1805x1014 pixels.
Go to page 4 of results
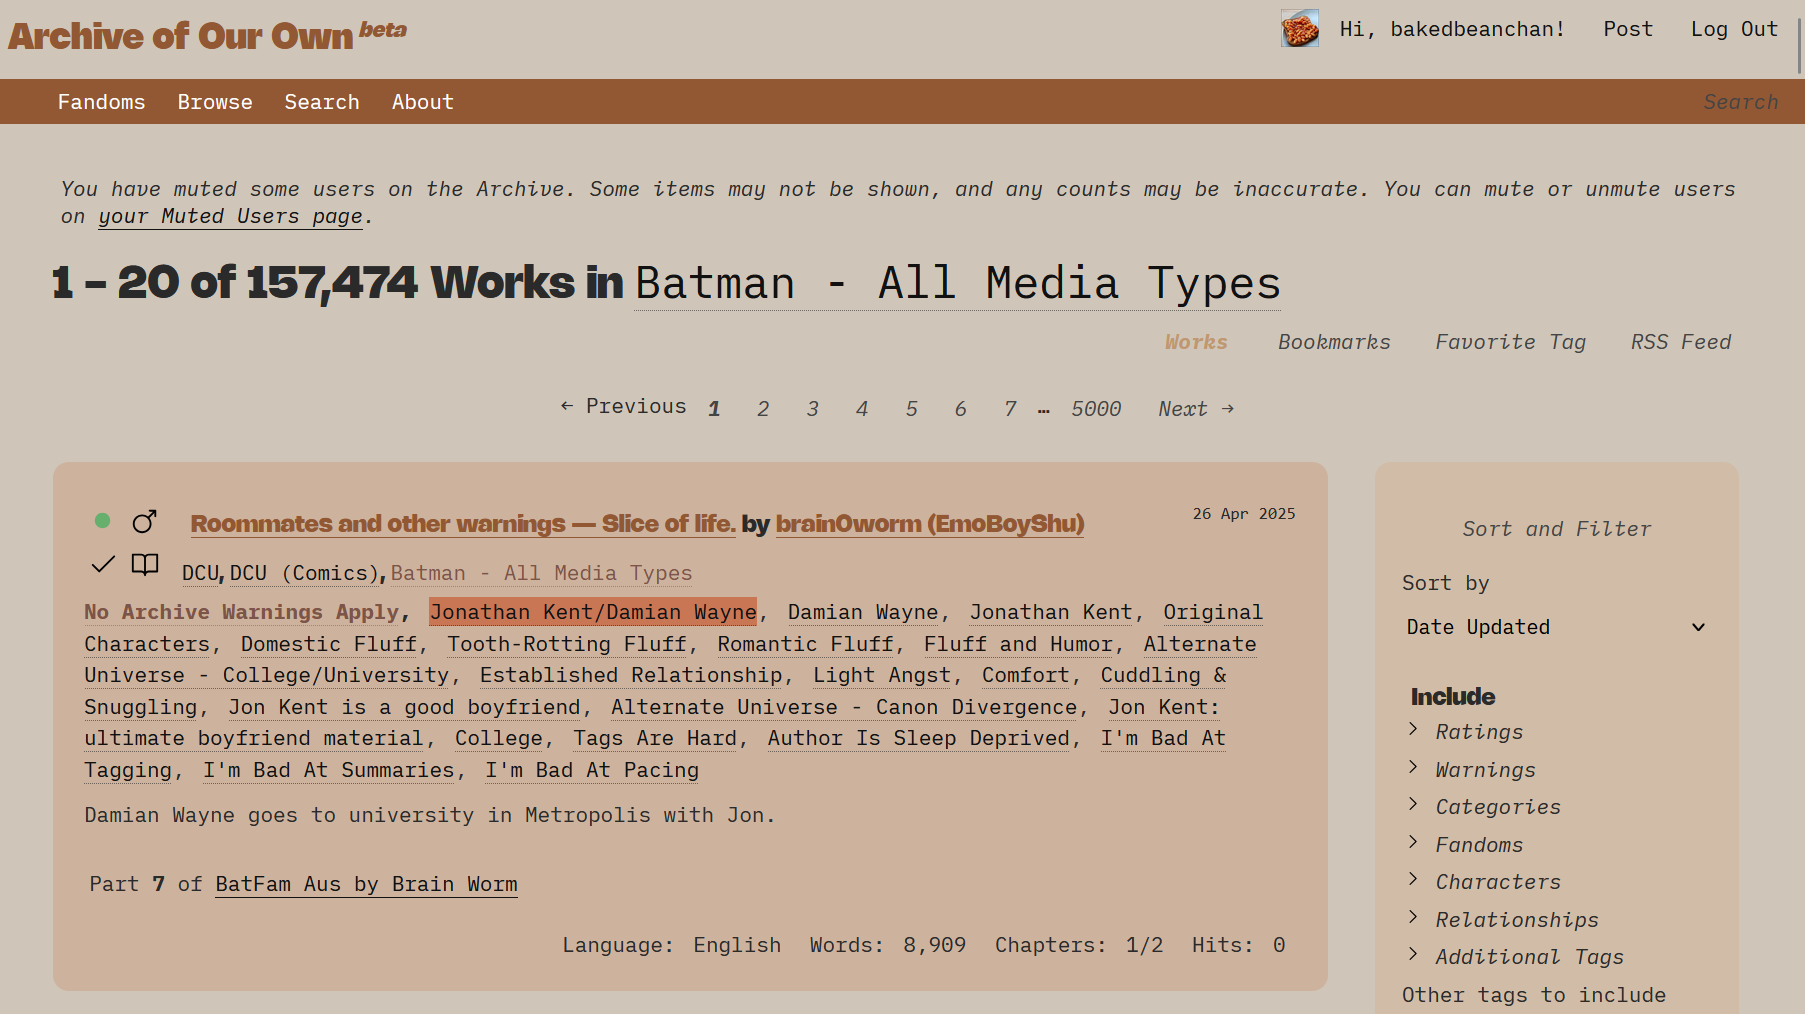tap(862, 409)
